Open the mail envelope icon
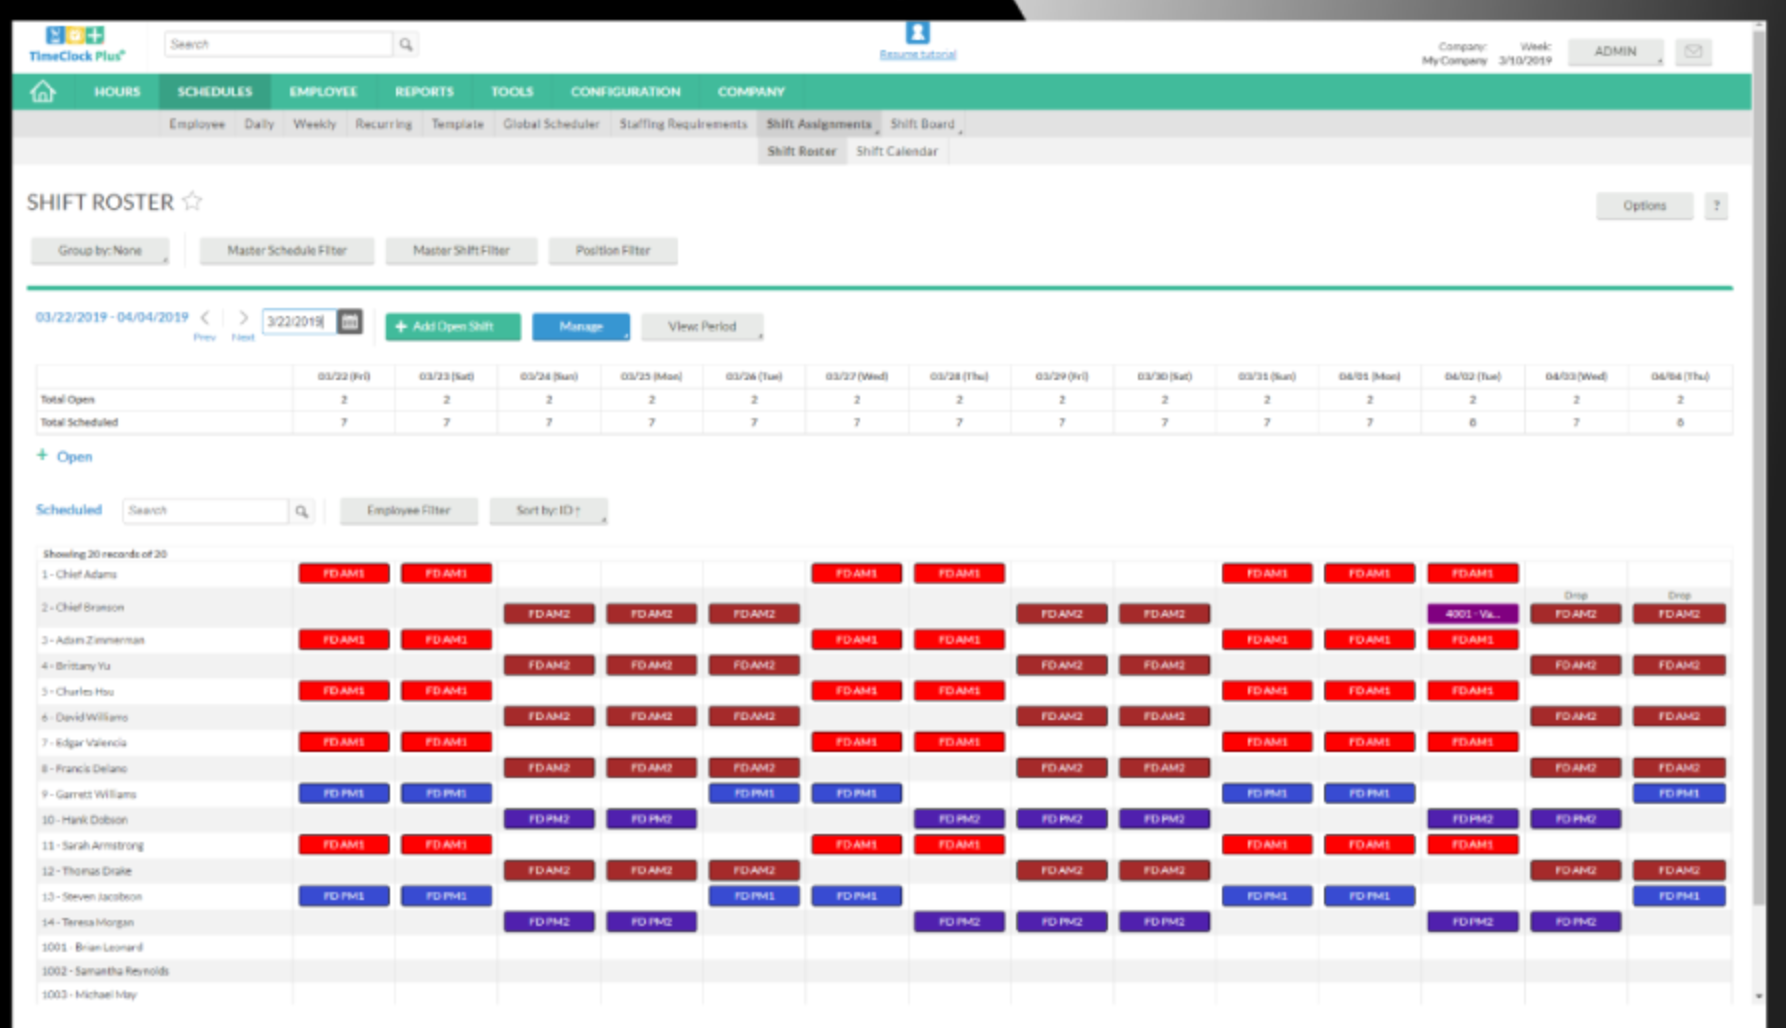 coord(1693,51)
